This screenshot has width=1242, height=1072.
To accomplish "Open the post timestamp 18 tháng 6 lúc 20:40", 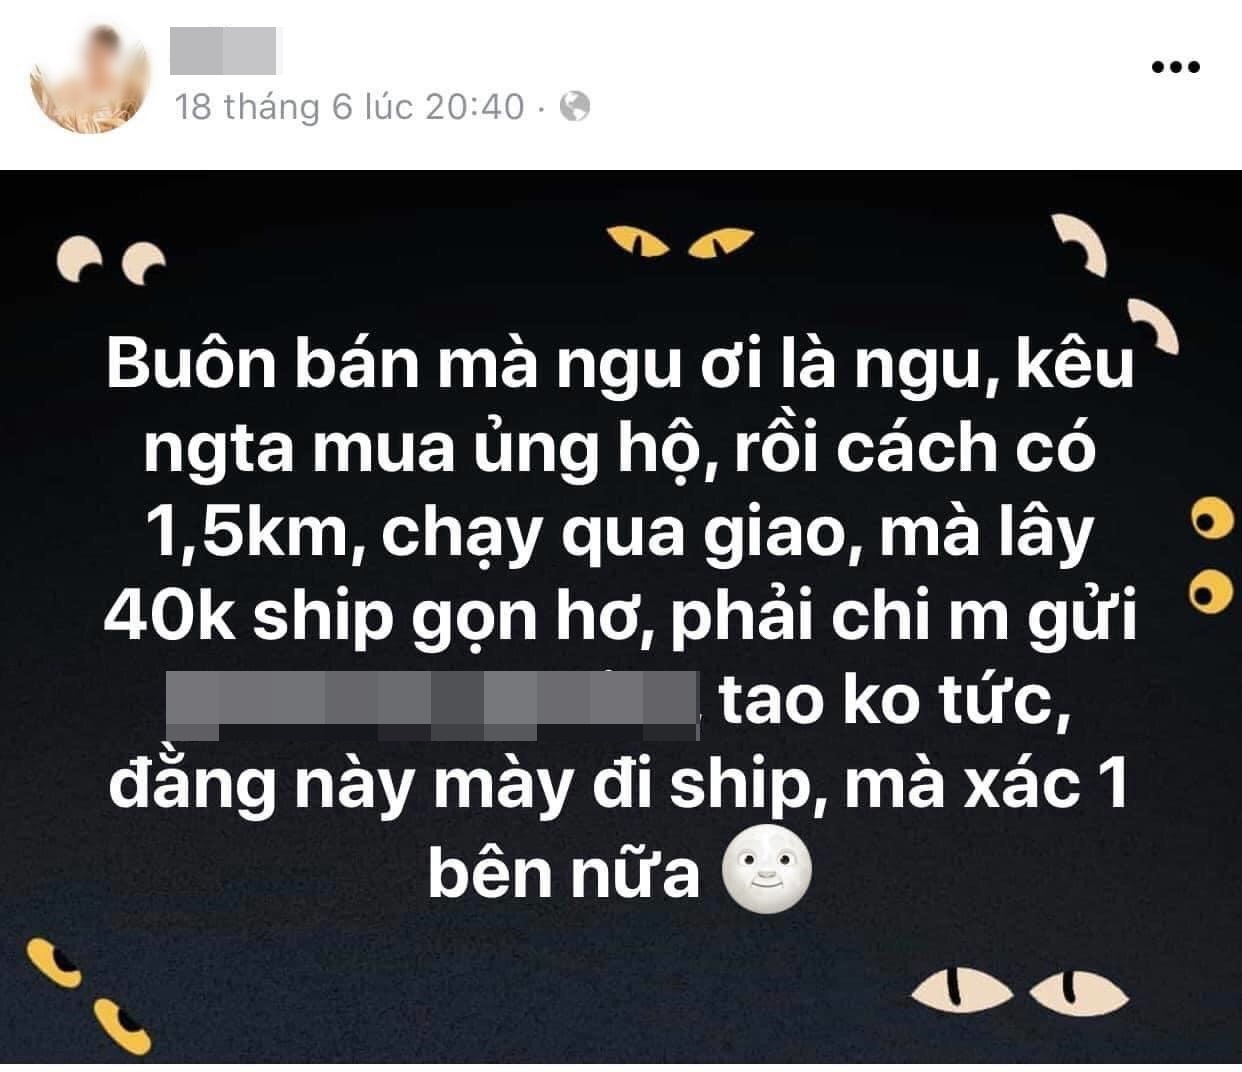I will [350, 107].
